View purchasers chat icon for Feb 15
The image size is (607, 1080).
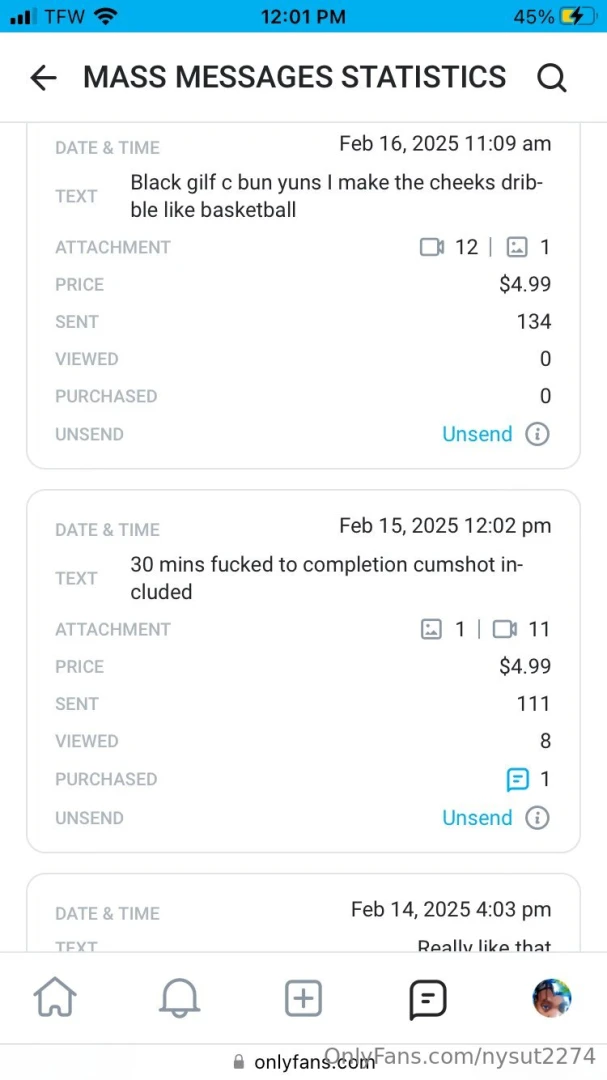[517, 779]
